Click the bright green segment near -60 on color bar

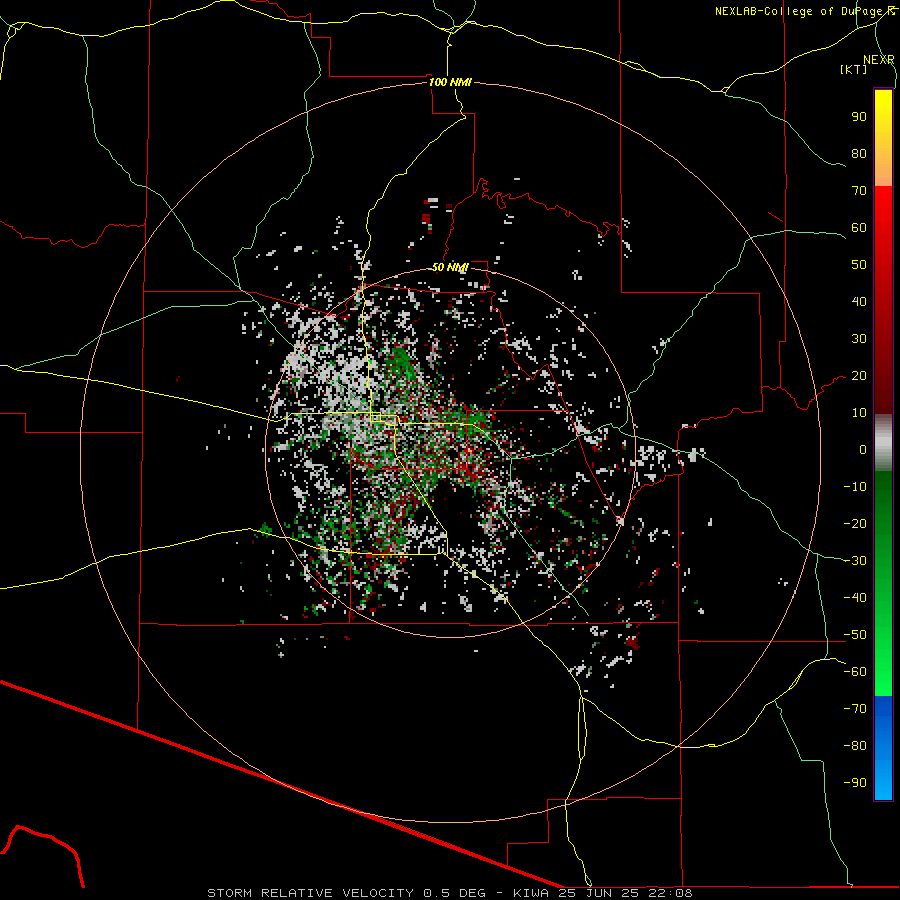(x=883, y=672)
